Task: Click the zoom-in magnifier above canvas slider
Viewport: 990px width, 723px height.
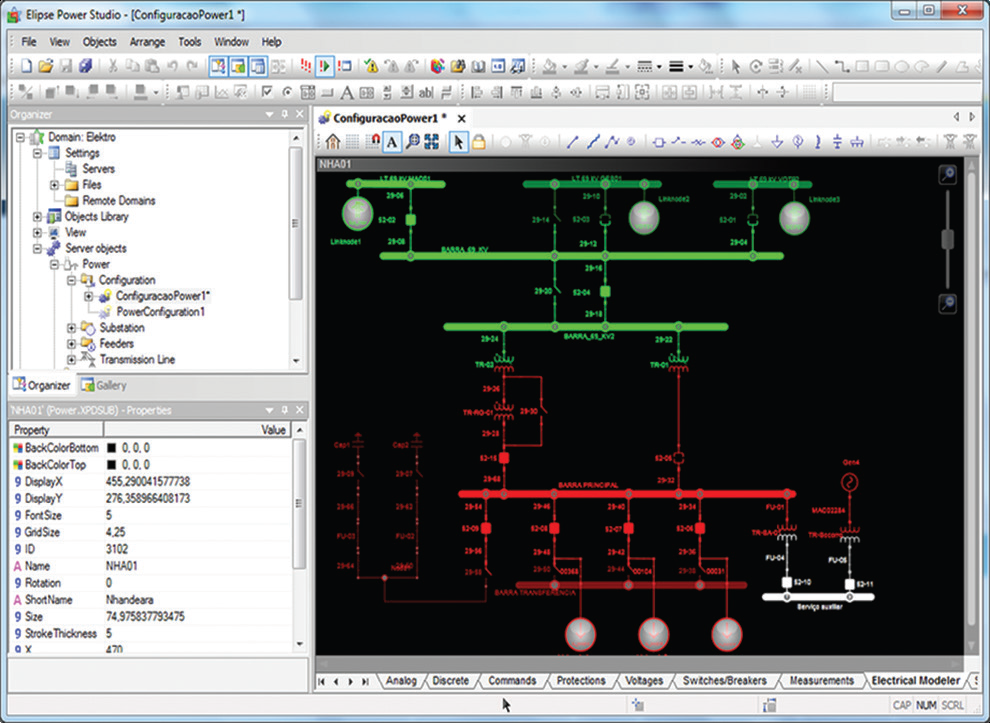Action: click(948, 174)
